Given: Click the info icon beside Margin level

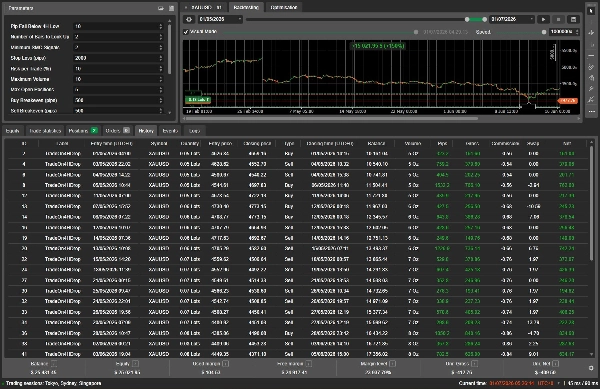Looking at the screenshot, I should 393,364.
